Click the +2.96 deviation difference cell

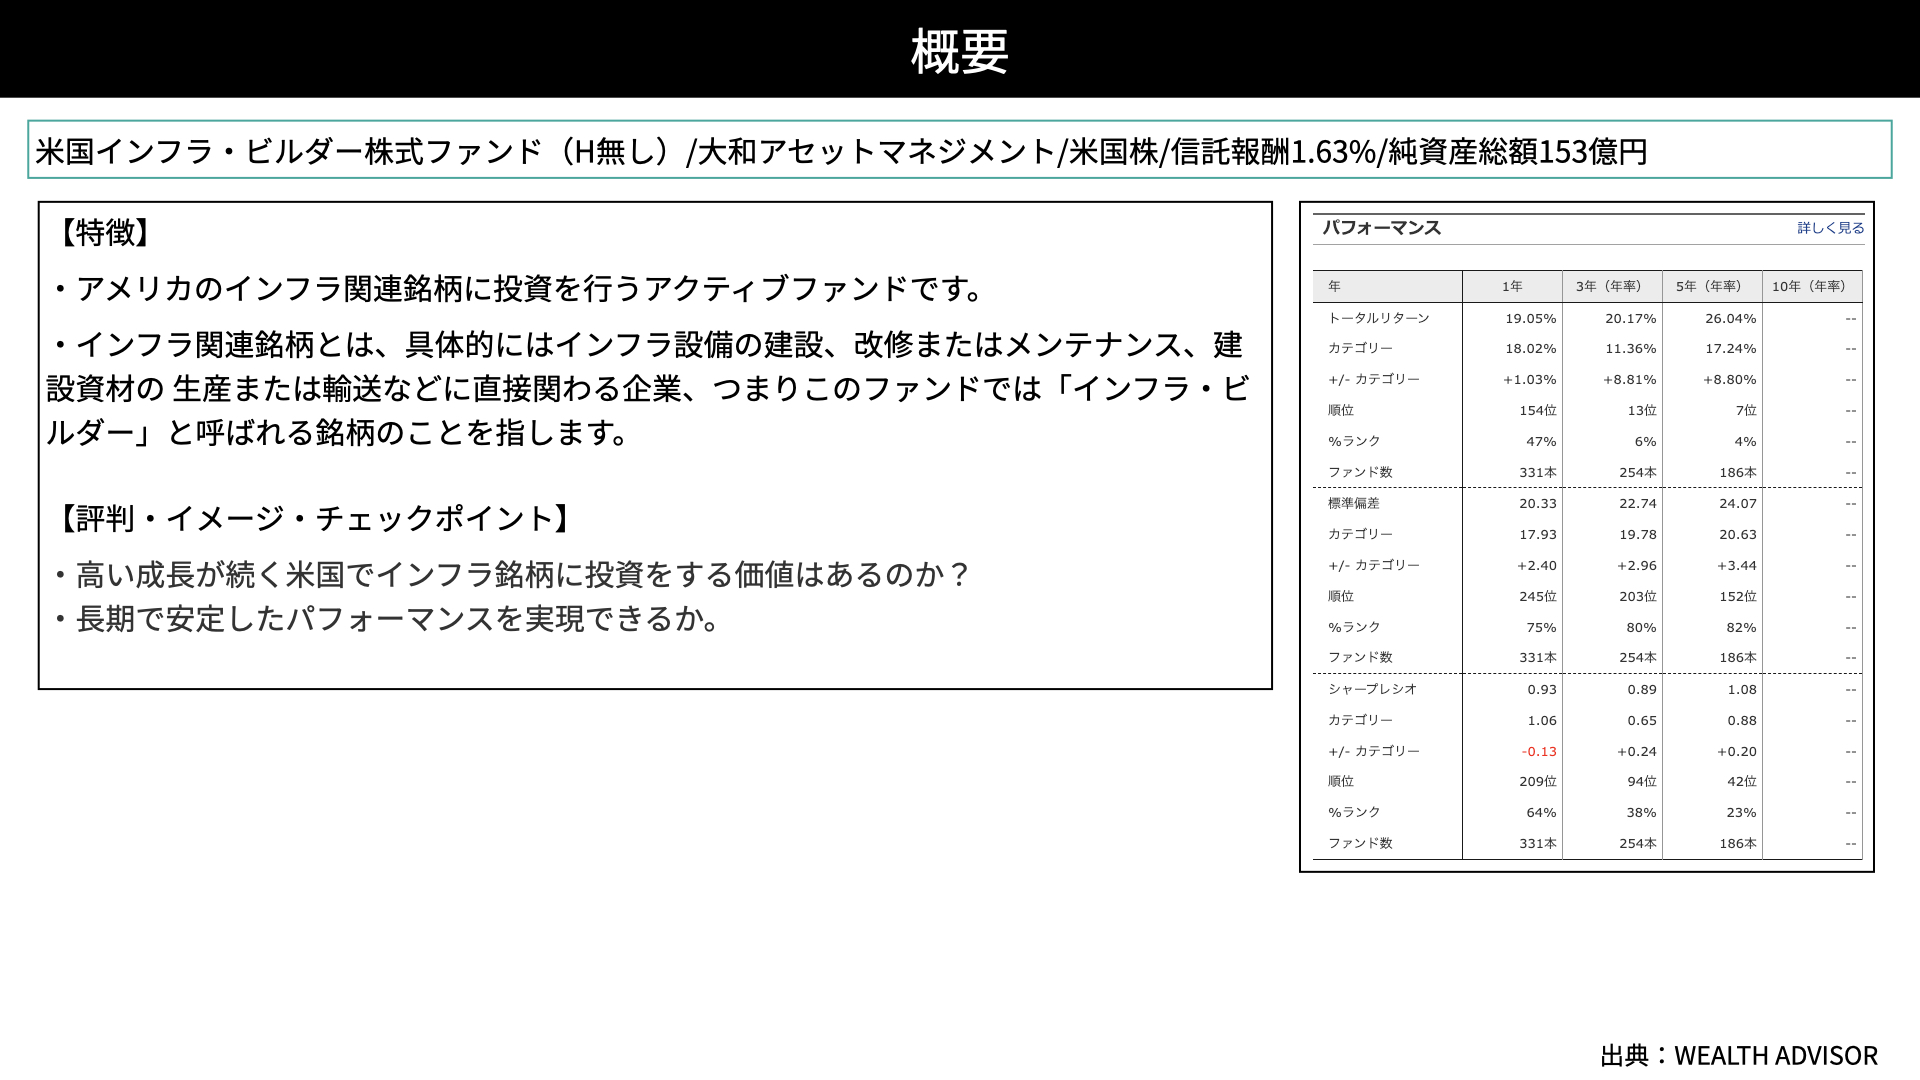pyautogui.click(x=1636, y=566)
